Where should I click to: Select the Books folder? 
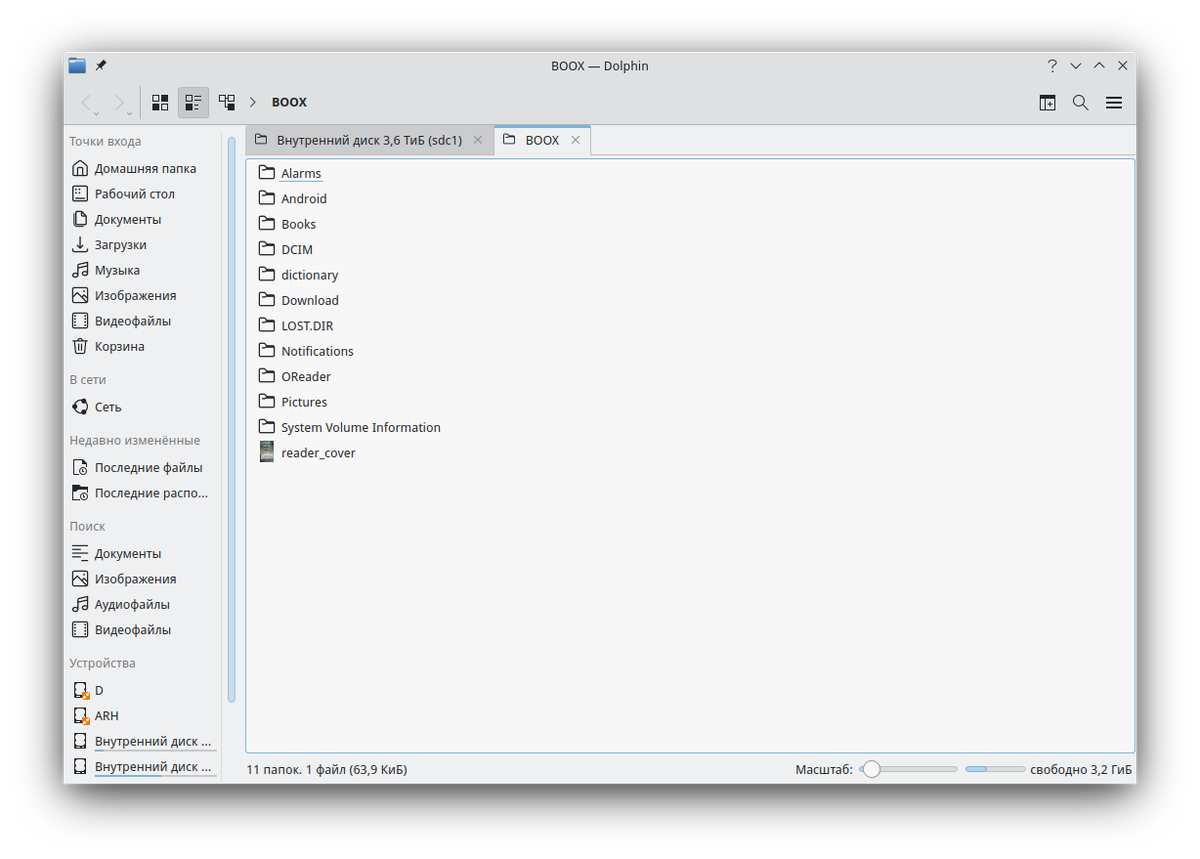point(287,224)
